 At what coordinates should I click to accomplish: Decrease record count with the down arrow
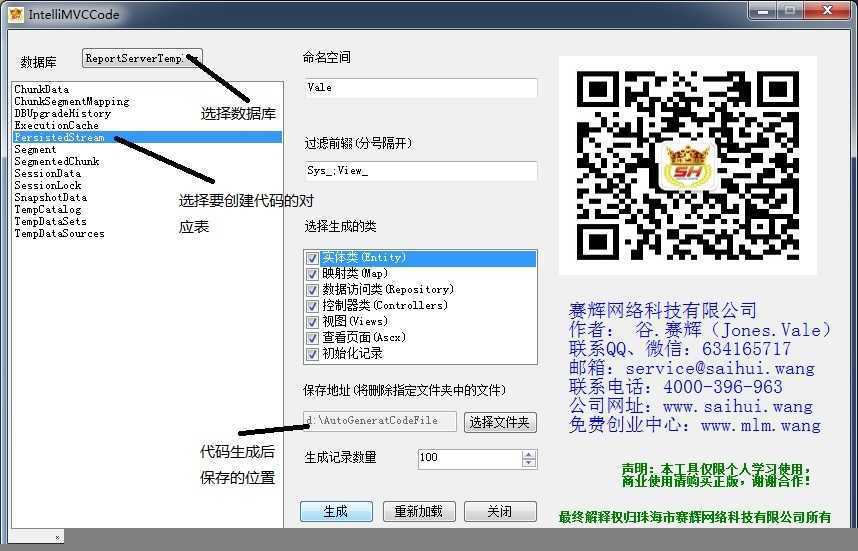(x=529, y=463)
